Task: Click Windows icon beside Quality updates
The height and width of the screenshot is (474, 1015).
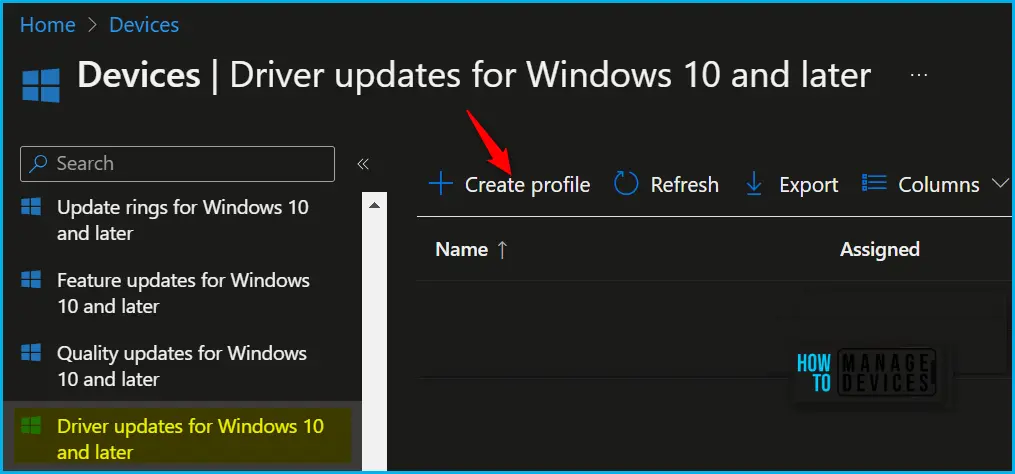Action: tap(31, 353)
